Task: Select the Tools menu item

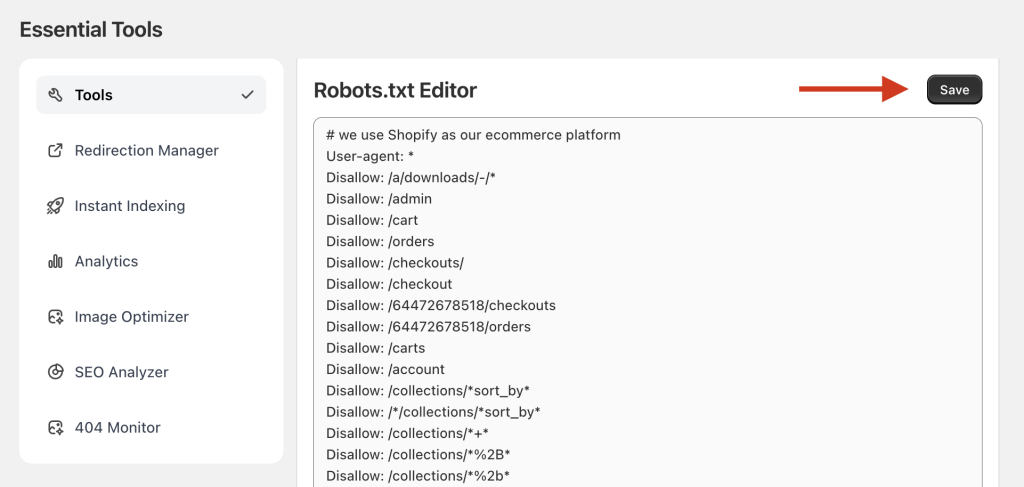Action: (x=151, y=95)
